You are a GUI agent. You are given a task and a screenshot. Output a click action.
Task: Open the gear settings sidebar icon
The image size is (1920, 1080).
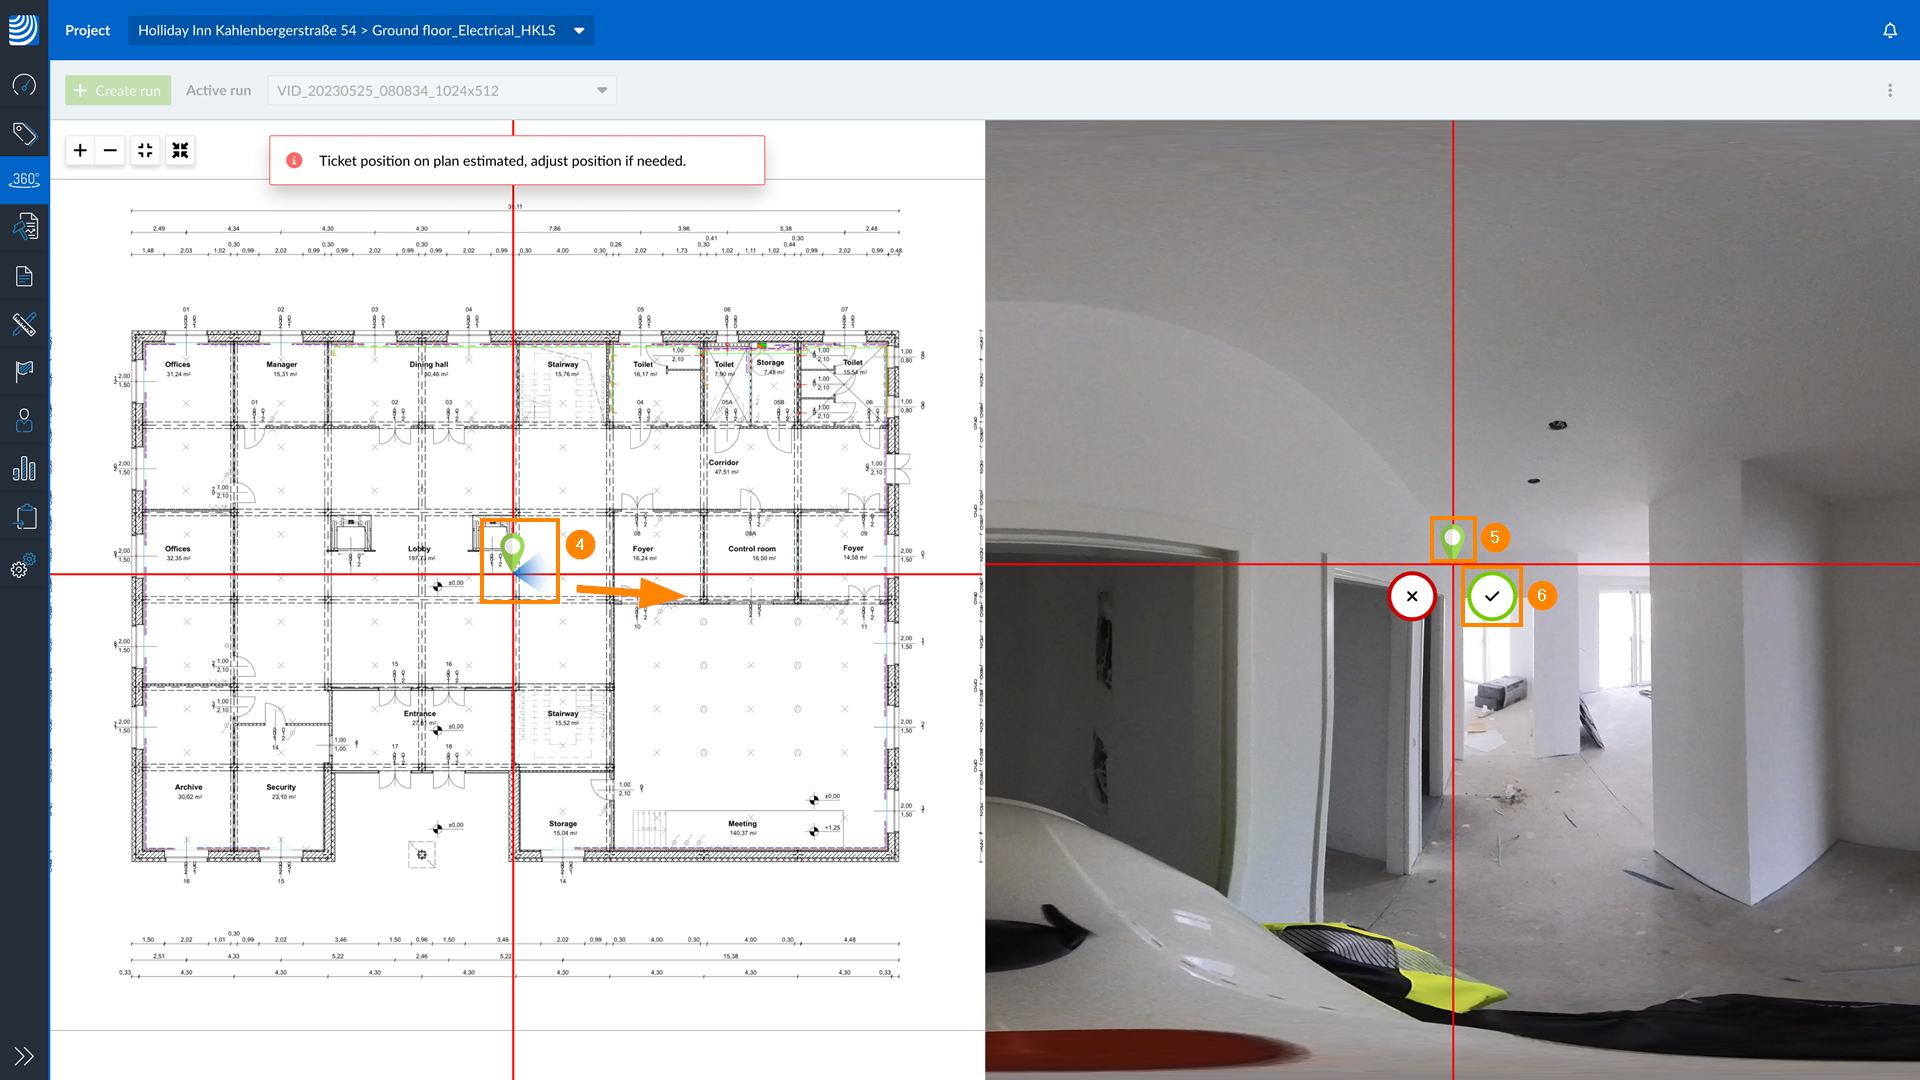pyautogui.click(x=24, y=565)
